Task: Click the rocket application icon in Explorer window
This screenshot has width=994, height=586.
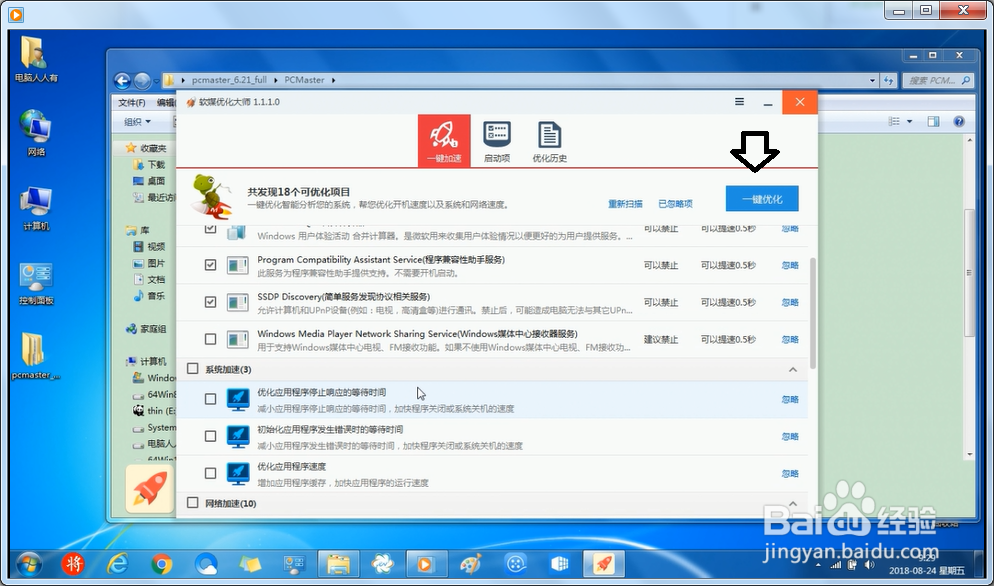Action: (x=150, y=488)
